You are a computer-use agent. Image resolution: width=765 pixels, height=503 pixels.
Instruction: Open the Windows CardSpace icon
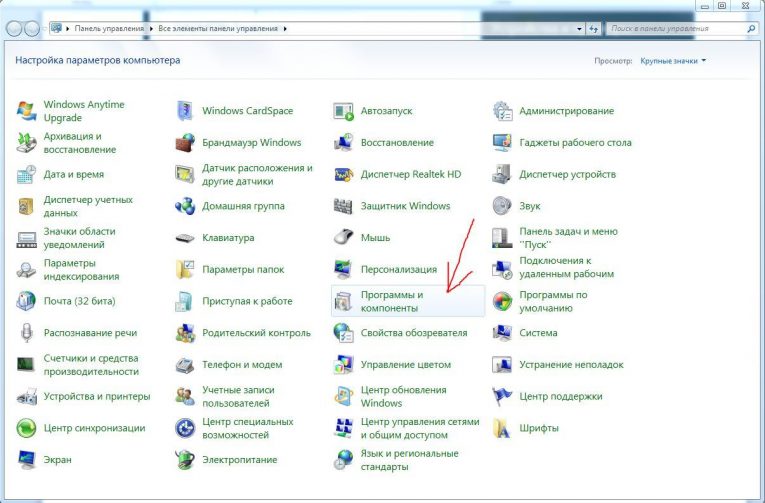(x=185, y=111)
